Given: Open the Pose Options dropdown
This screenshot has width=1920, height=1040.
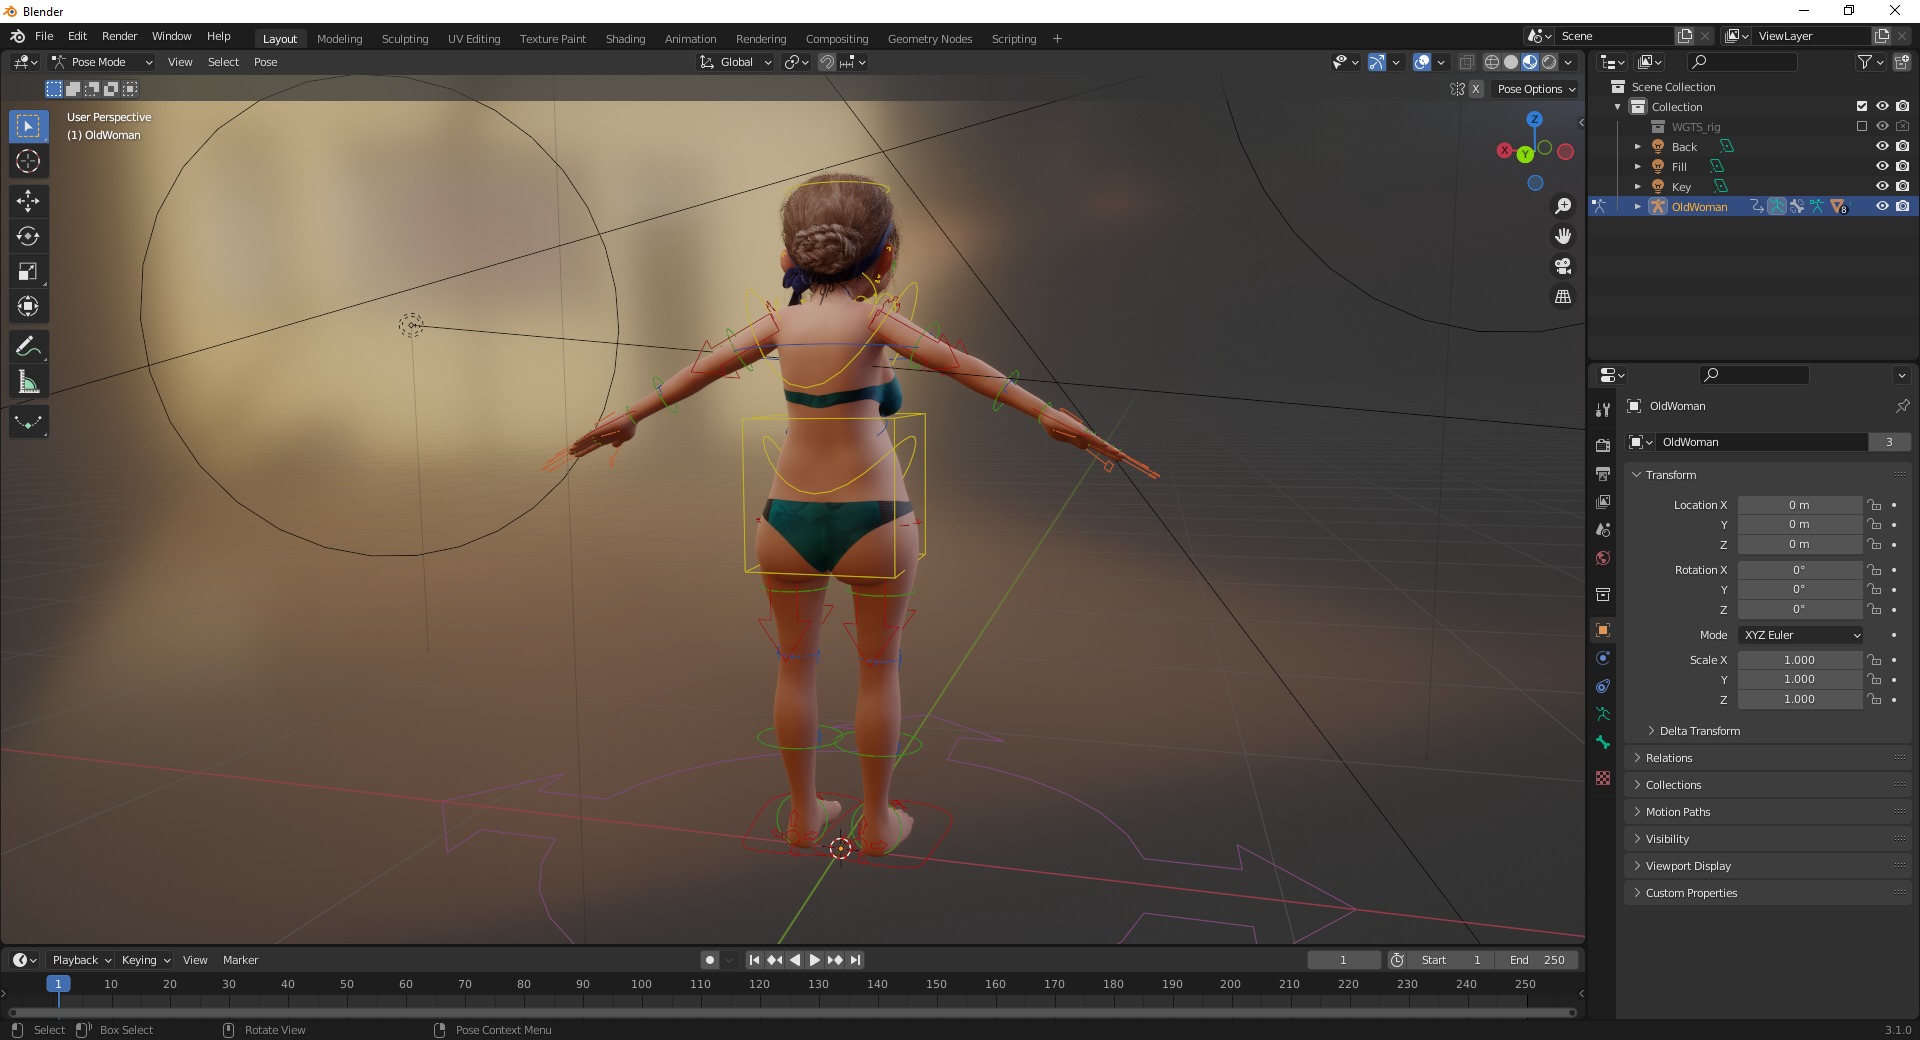Looking at the screenshot, I should point(1535,89).
